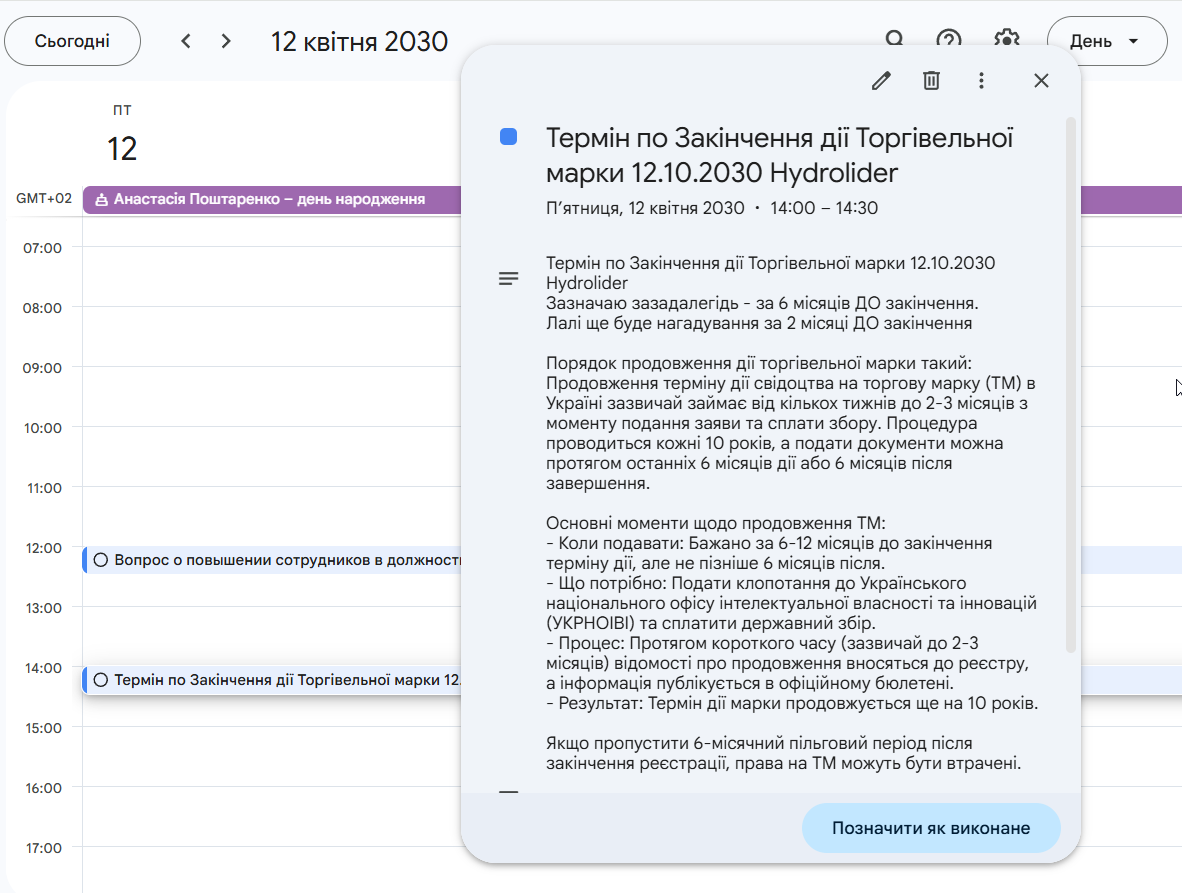Image resolution: width=1182 pixels, height=893 pixels.
Task: Click date header 12 квітня 2030
Action: (360, 41)
